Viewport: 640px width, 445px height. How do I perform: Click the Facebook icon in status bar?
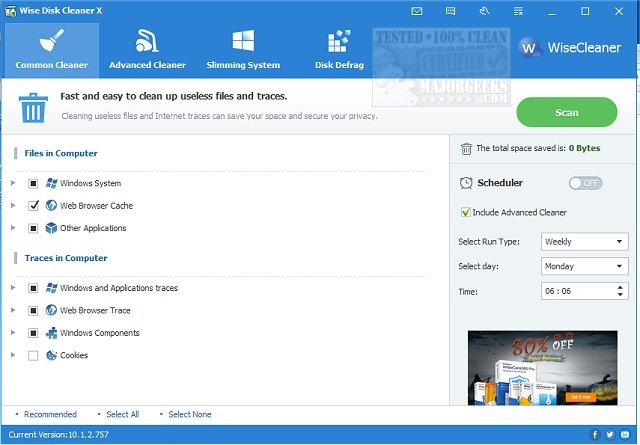click(x=596, y=435)
